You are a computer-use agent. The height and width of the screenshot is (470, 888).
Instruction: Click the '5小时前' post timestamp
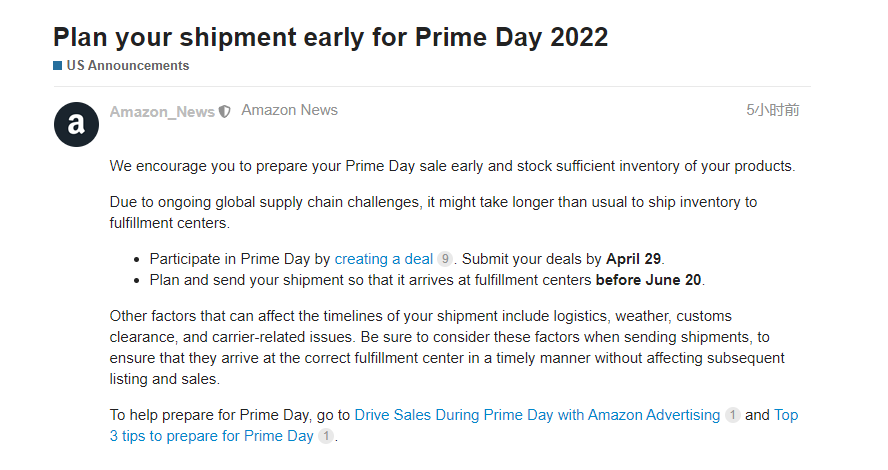pos(772,110)
